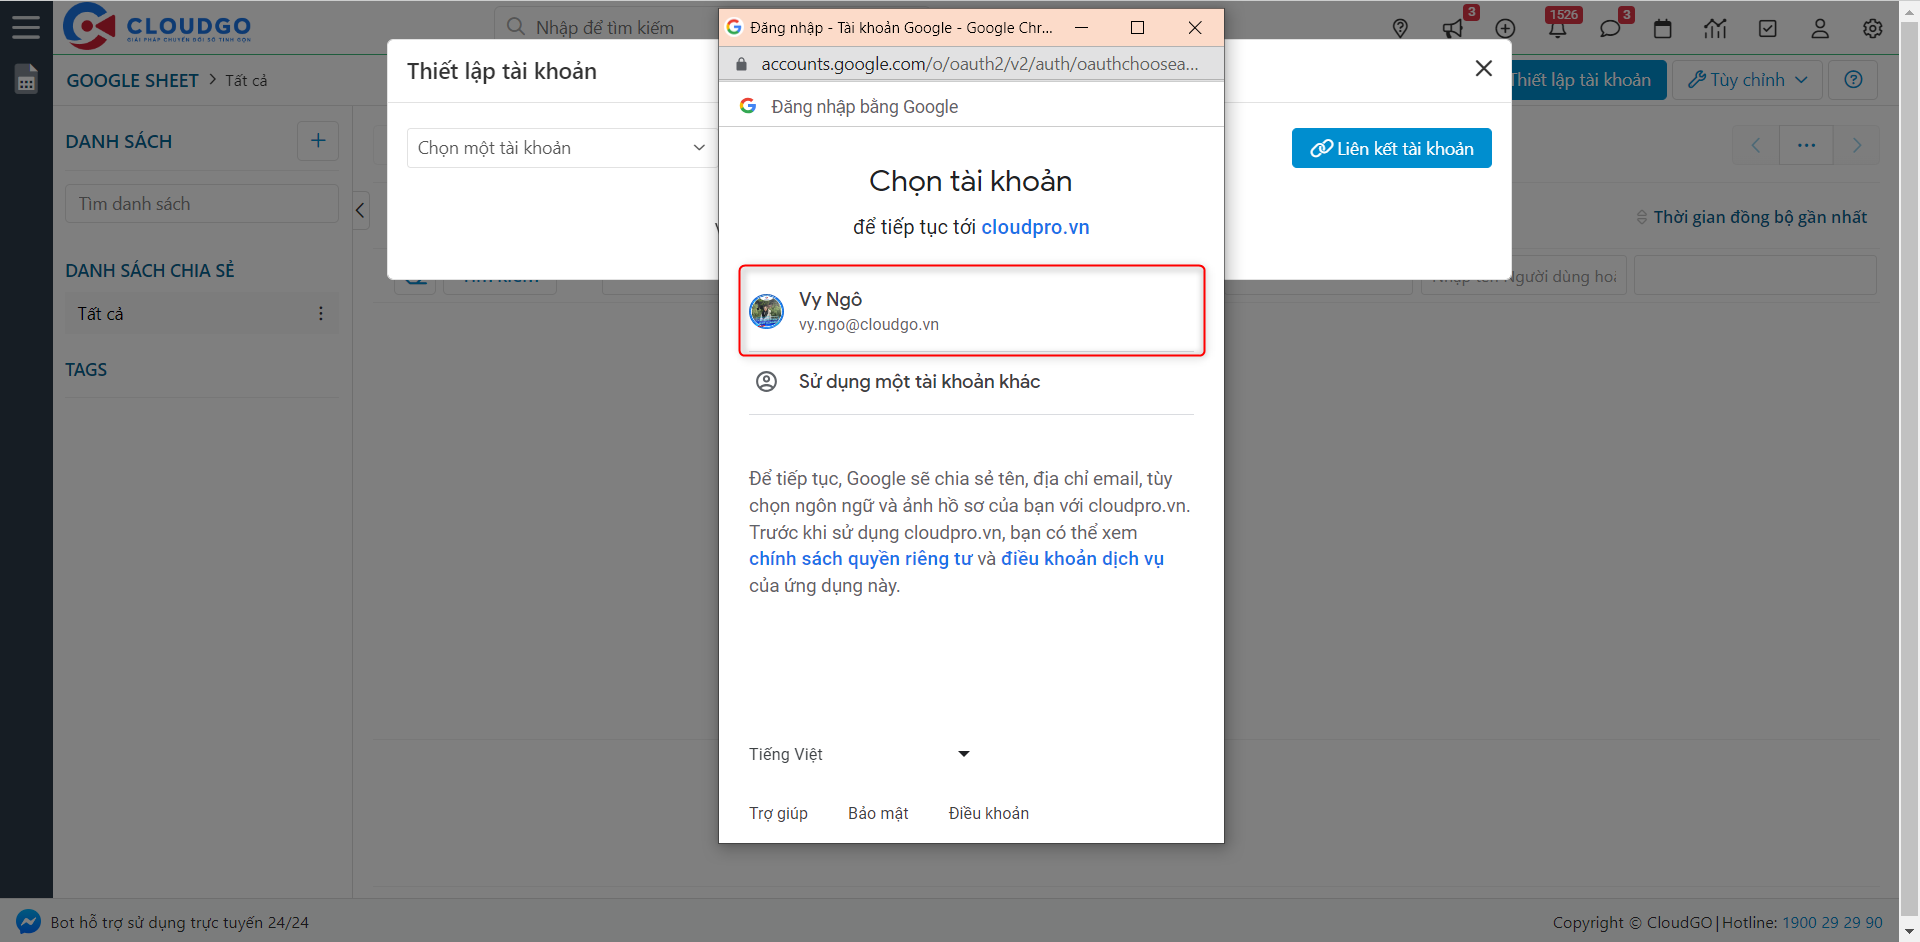The width and height of the screenshot is (1920, 942).
Task: Open the announcements megaphone icon
Action: [1452, 28]
